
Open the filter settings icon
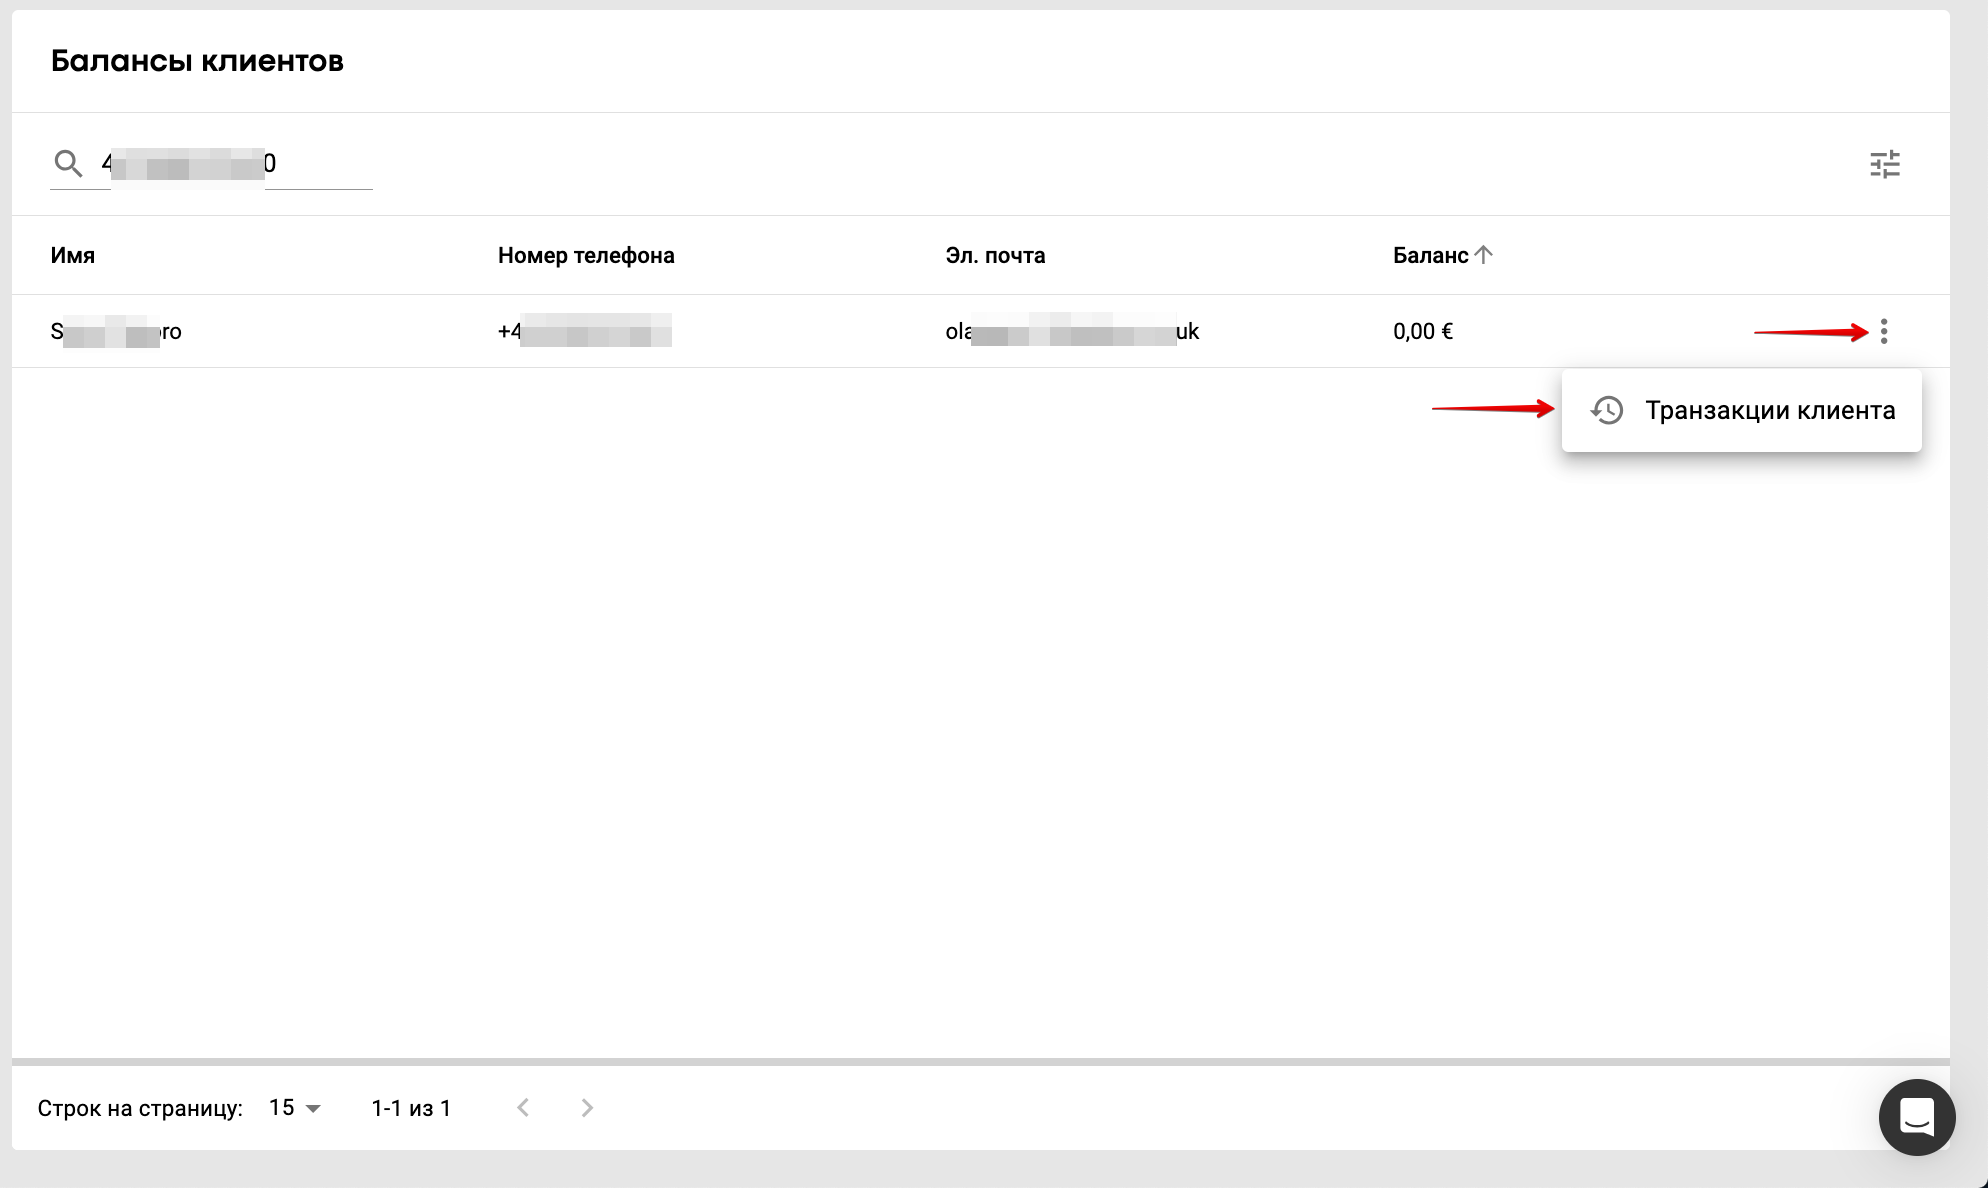tap(1884, 164)
